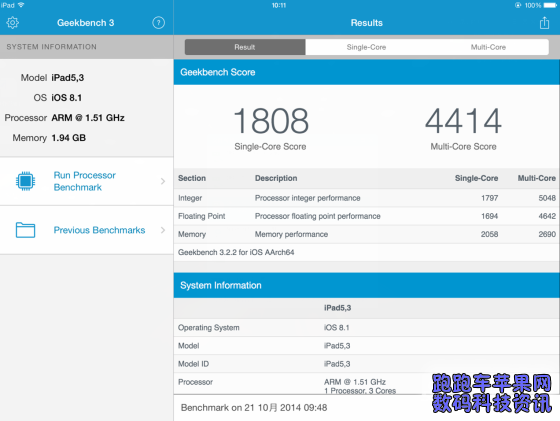
Task: Tap sidebar Memory 1.94 GB entry
Action: point(49,138)
